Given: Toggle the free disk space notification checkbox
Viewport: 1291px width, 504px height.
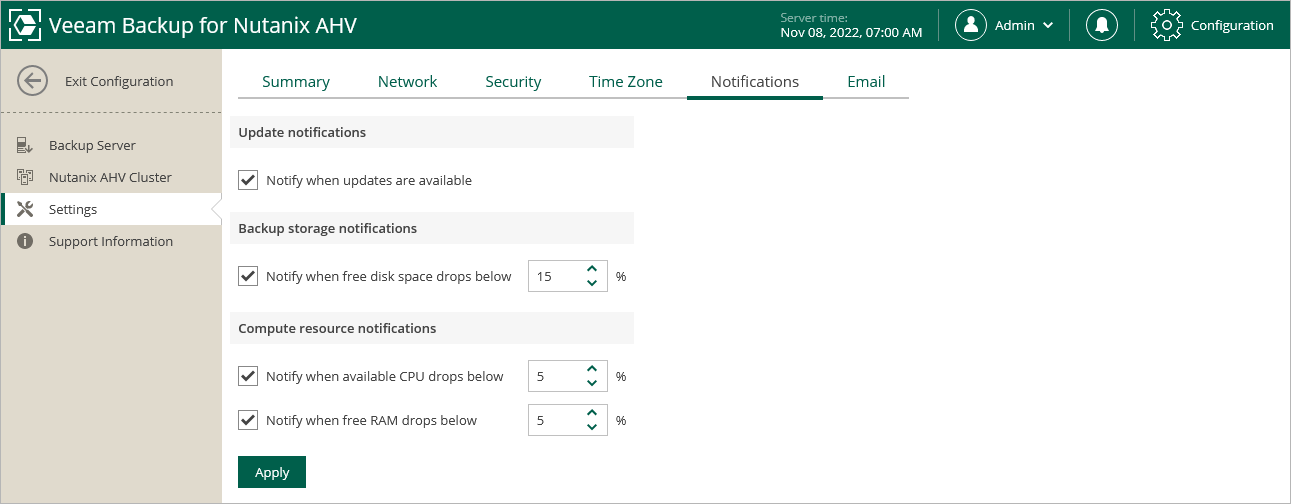Looking at the screenshot, I should tap(249, 277).
